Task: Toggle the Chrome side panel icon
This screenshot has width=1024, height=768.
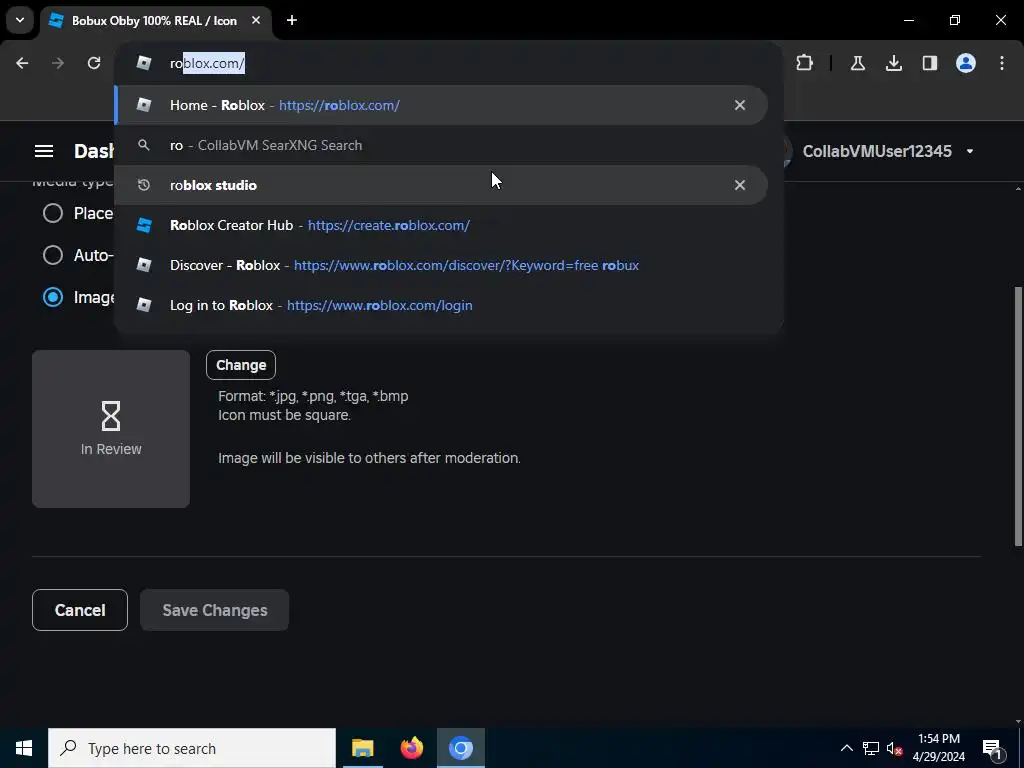Action: tap(929, 63)
